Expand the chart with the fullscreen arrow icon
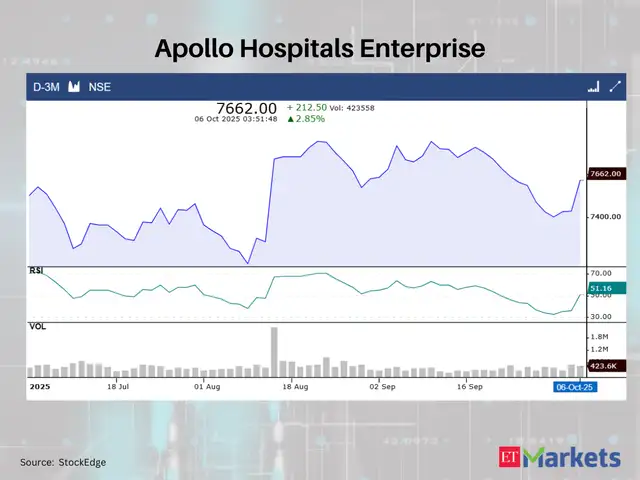Screen dimensions: 640x480 tap(614, 87)
